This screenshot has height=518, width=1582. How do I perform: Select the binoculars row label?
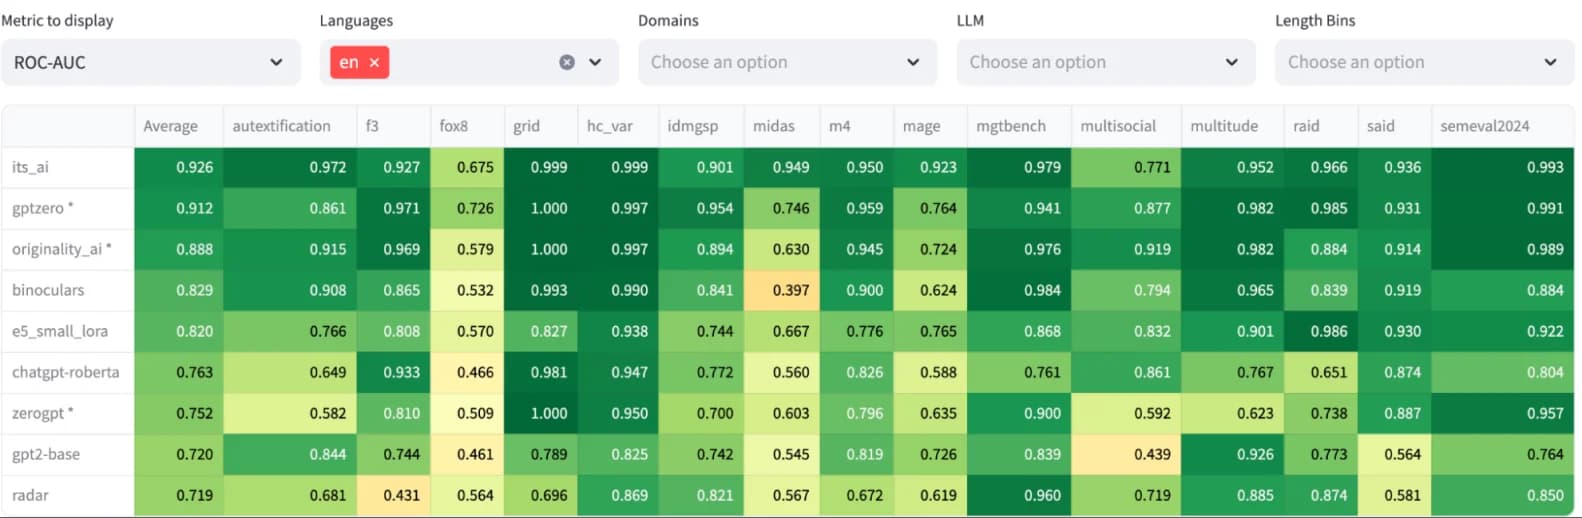tap(48, 290)
